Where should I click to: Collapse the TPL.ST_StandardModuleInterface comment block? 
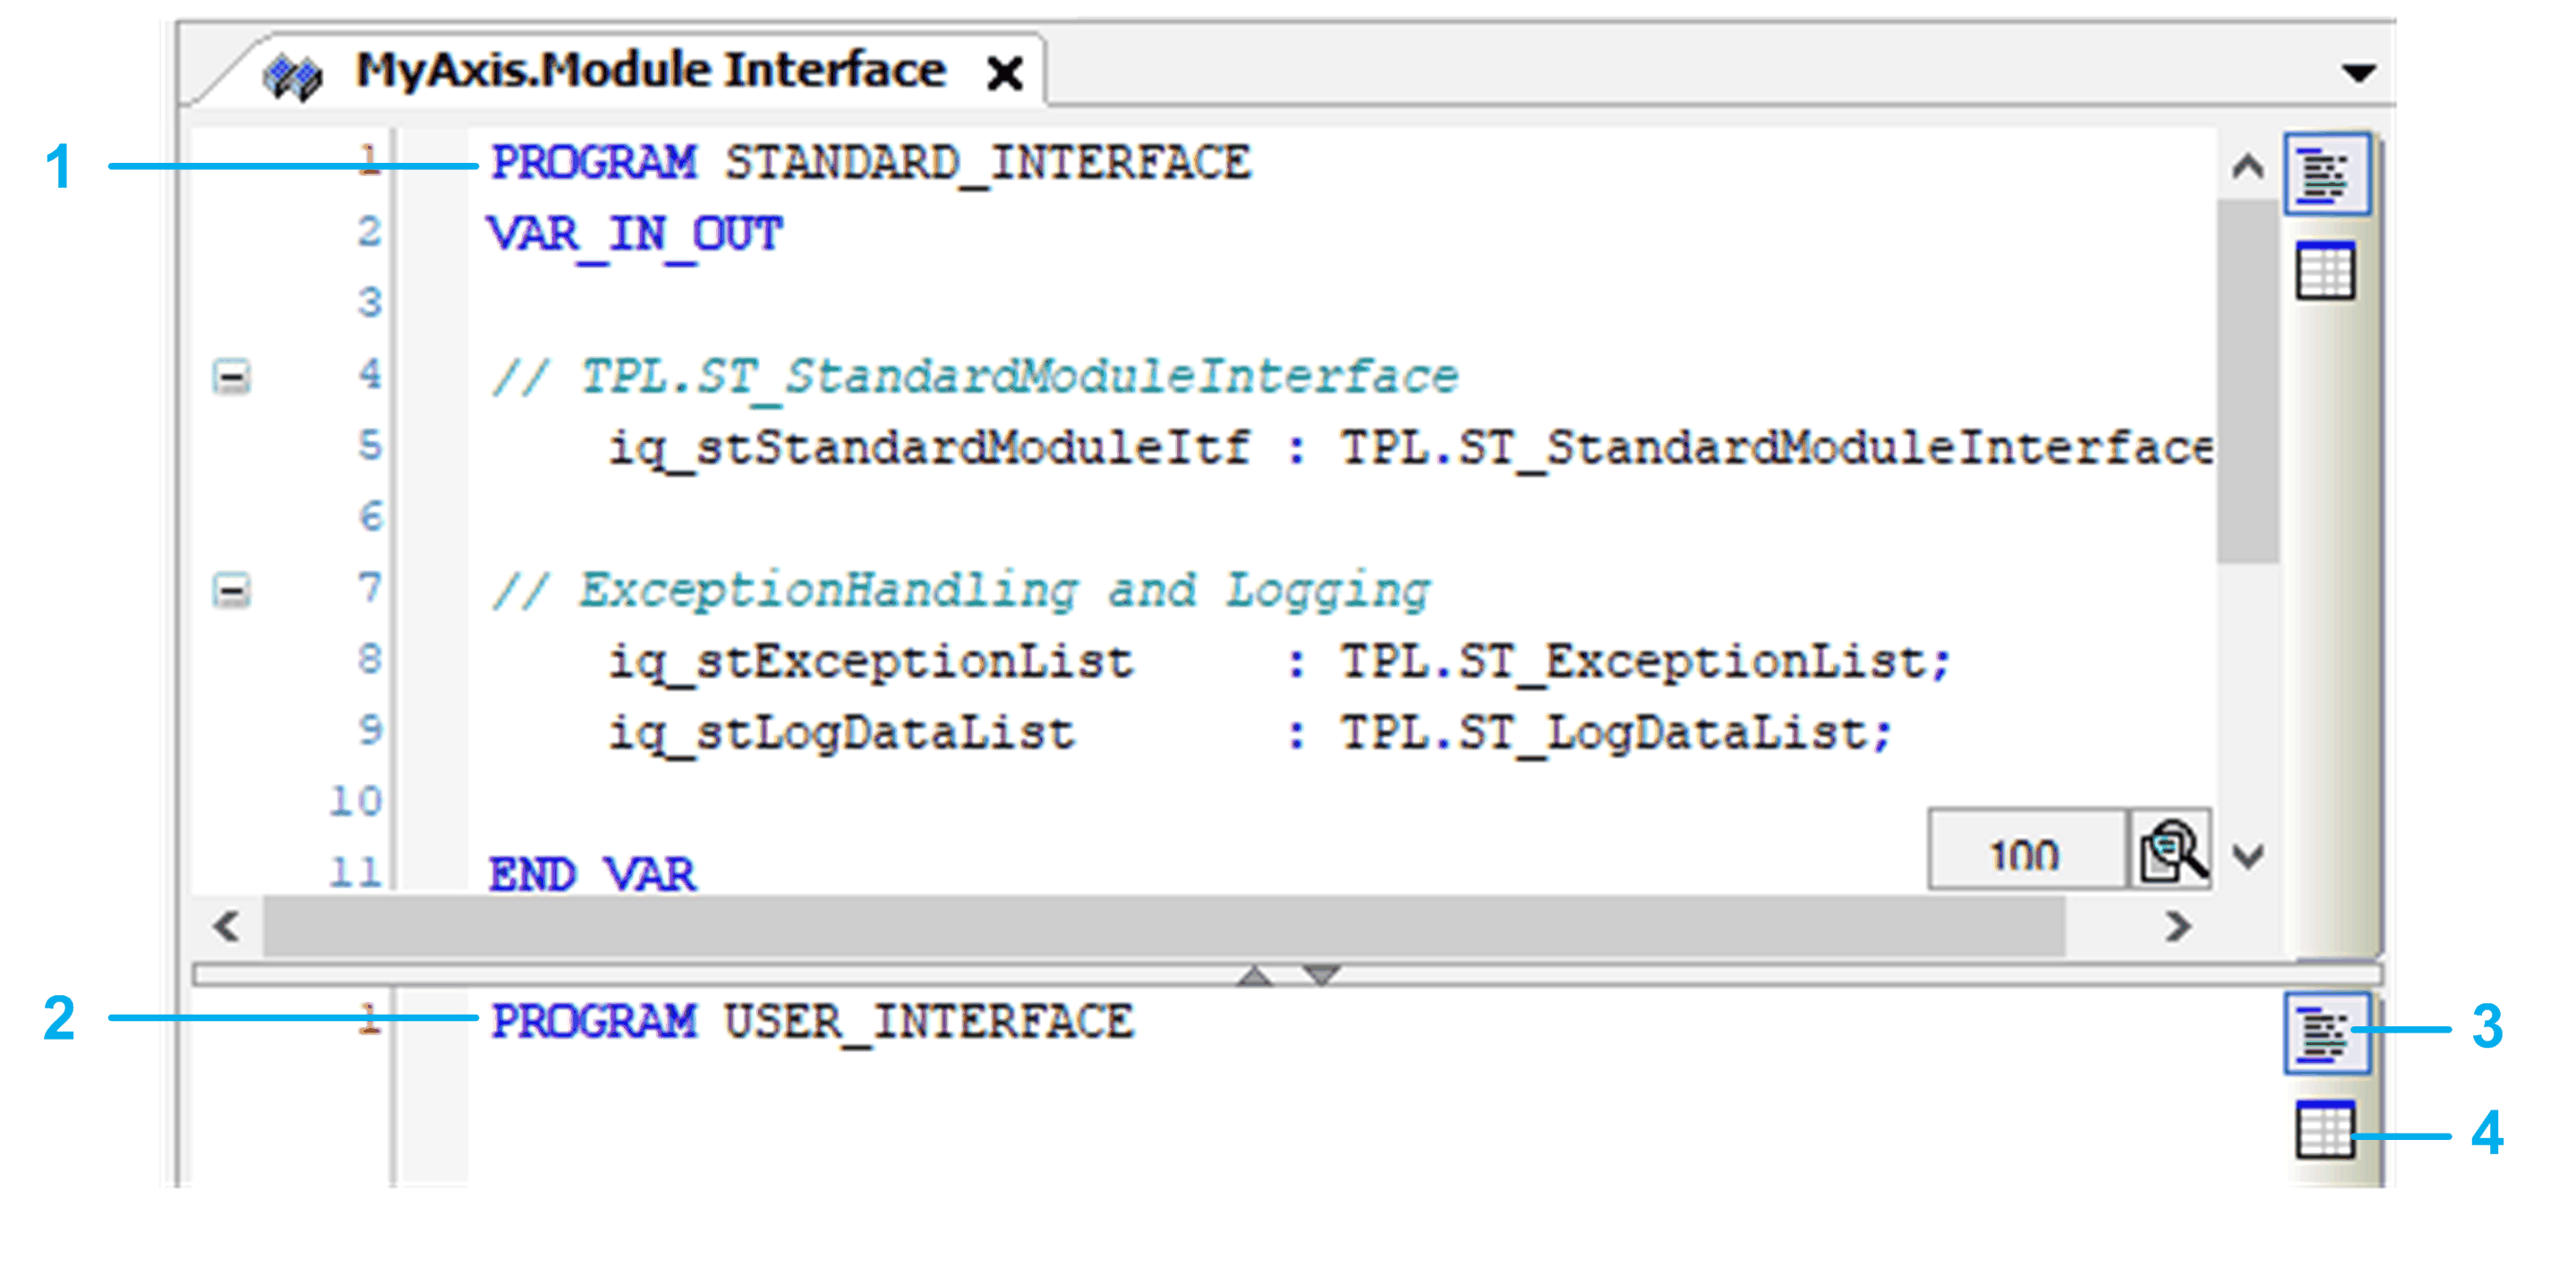click(231, 377)
